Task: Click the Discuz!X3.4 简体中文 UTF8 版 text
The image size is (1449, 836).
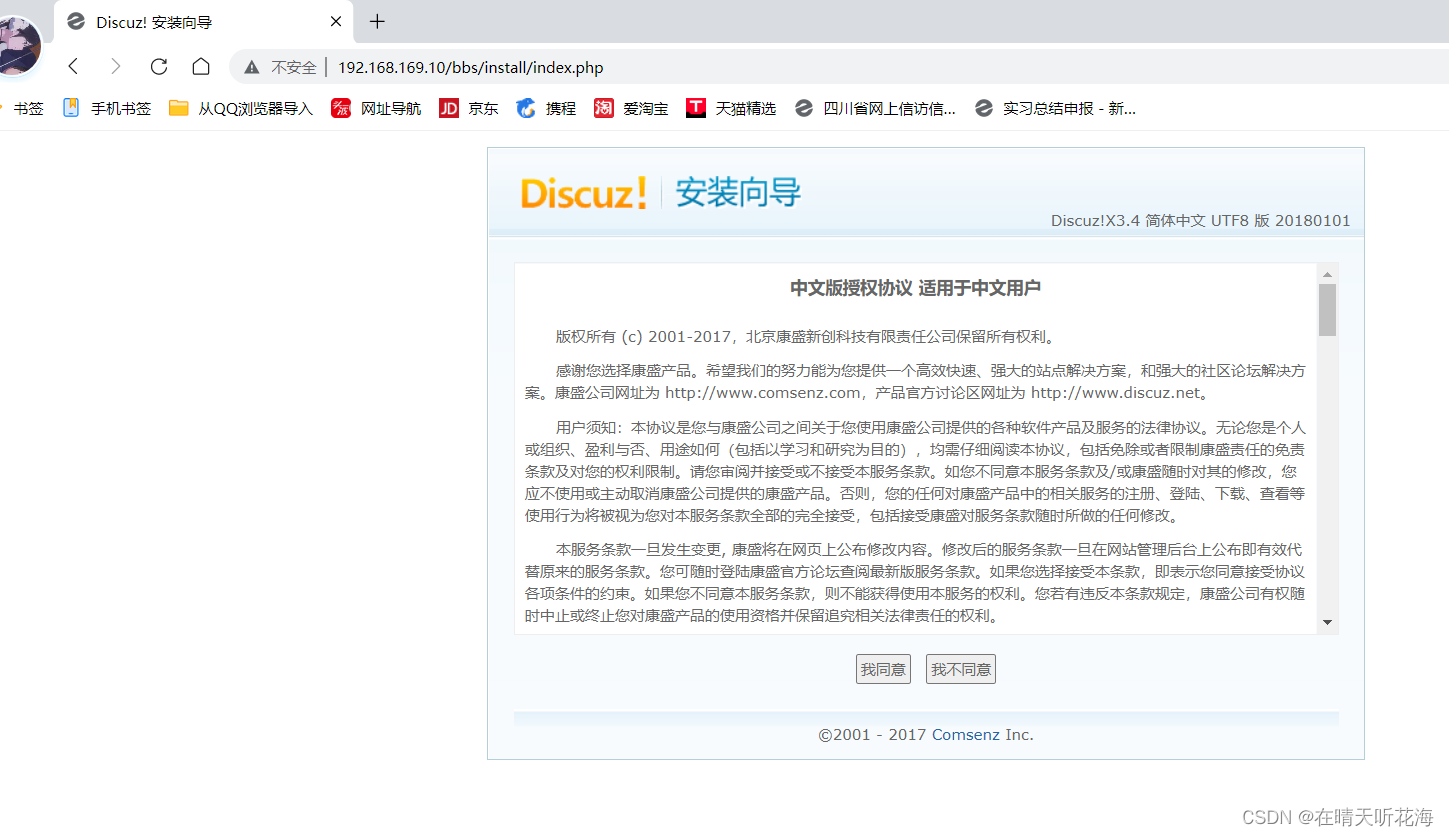Action: click(1200, 220)
